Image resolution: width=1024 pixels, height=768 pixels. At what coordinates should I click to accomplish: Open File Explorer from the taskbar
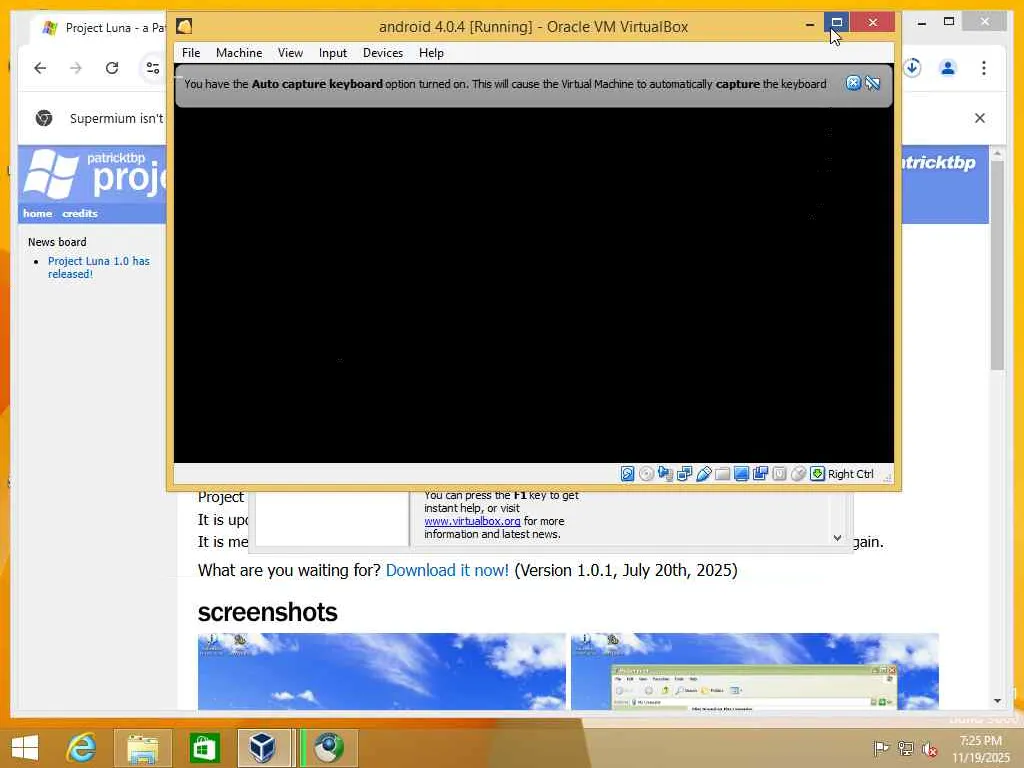[142, 748]
